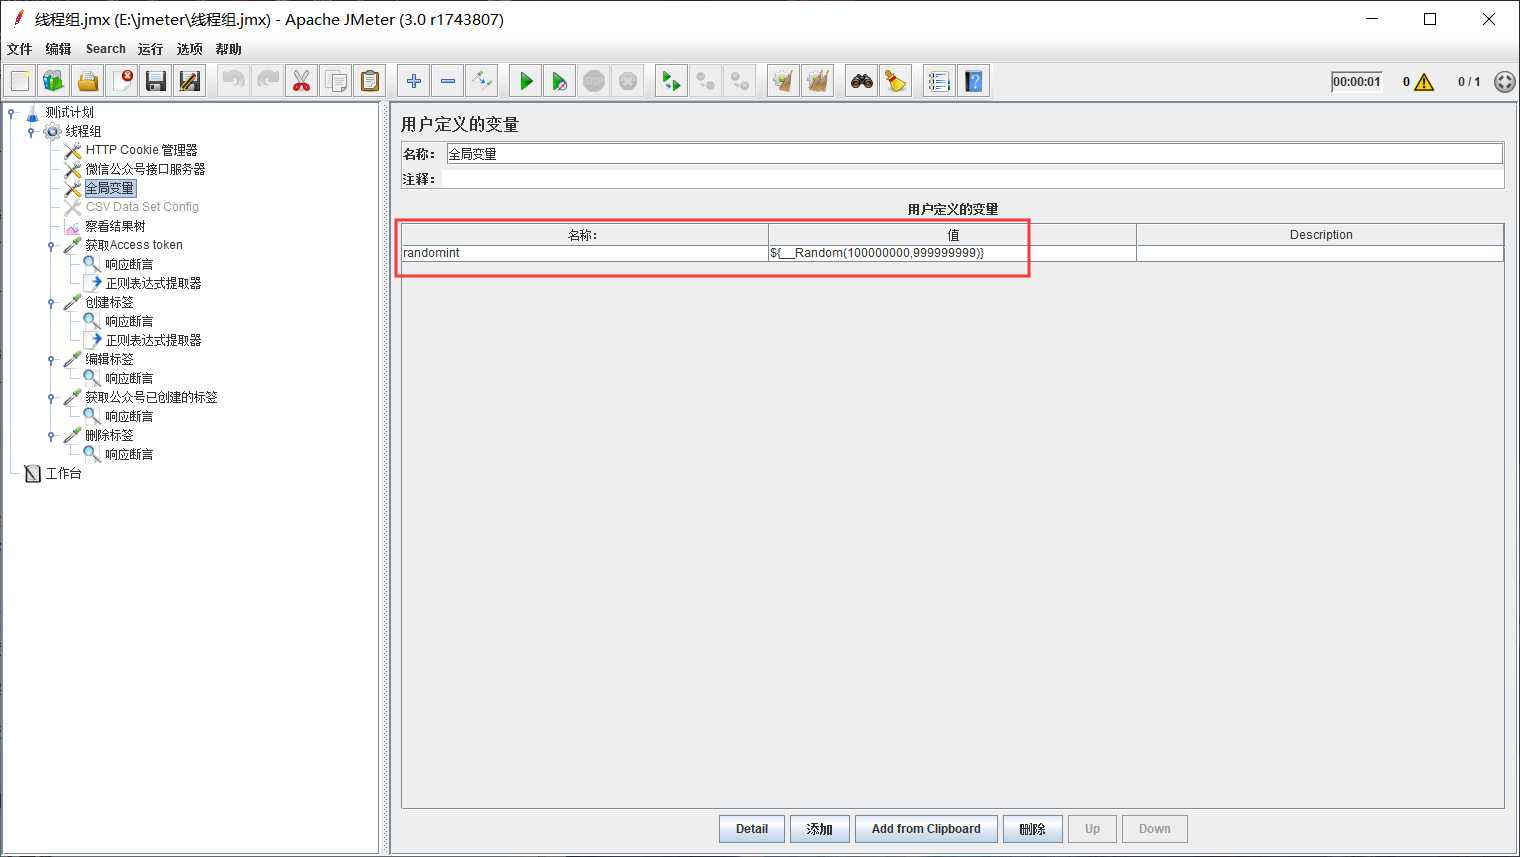Select the 察看结果树 tree item
Viewport: 1520px width, 857px height.
point(115,226)
